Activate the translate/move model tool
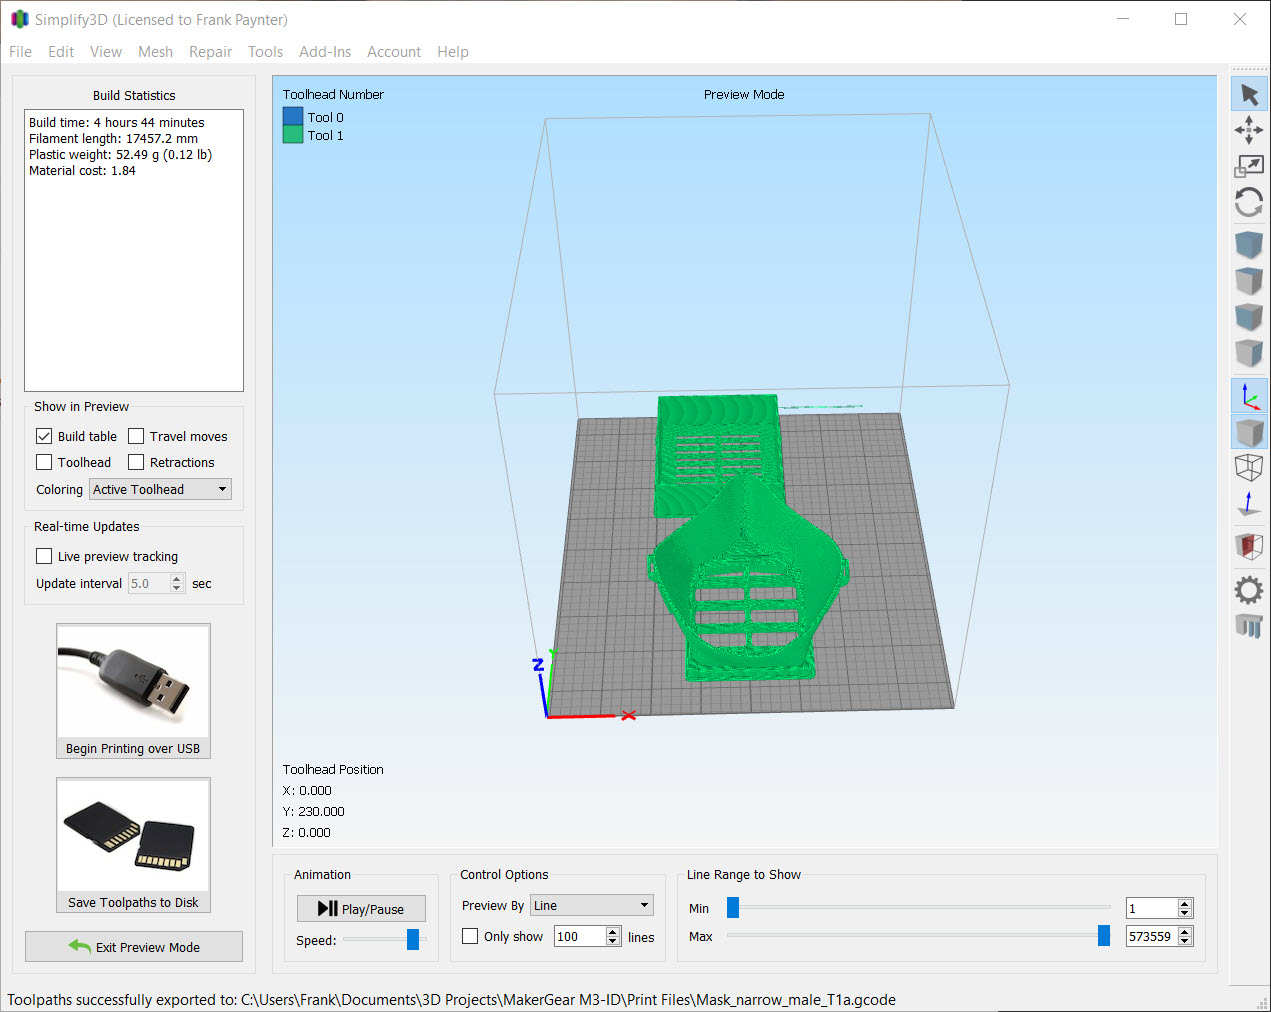1271x1012 pixels. (1249, 130)
